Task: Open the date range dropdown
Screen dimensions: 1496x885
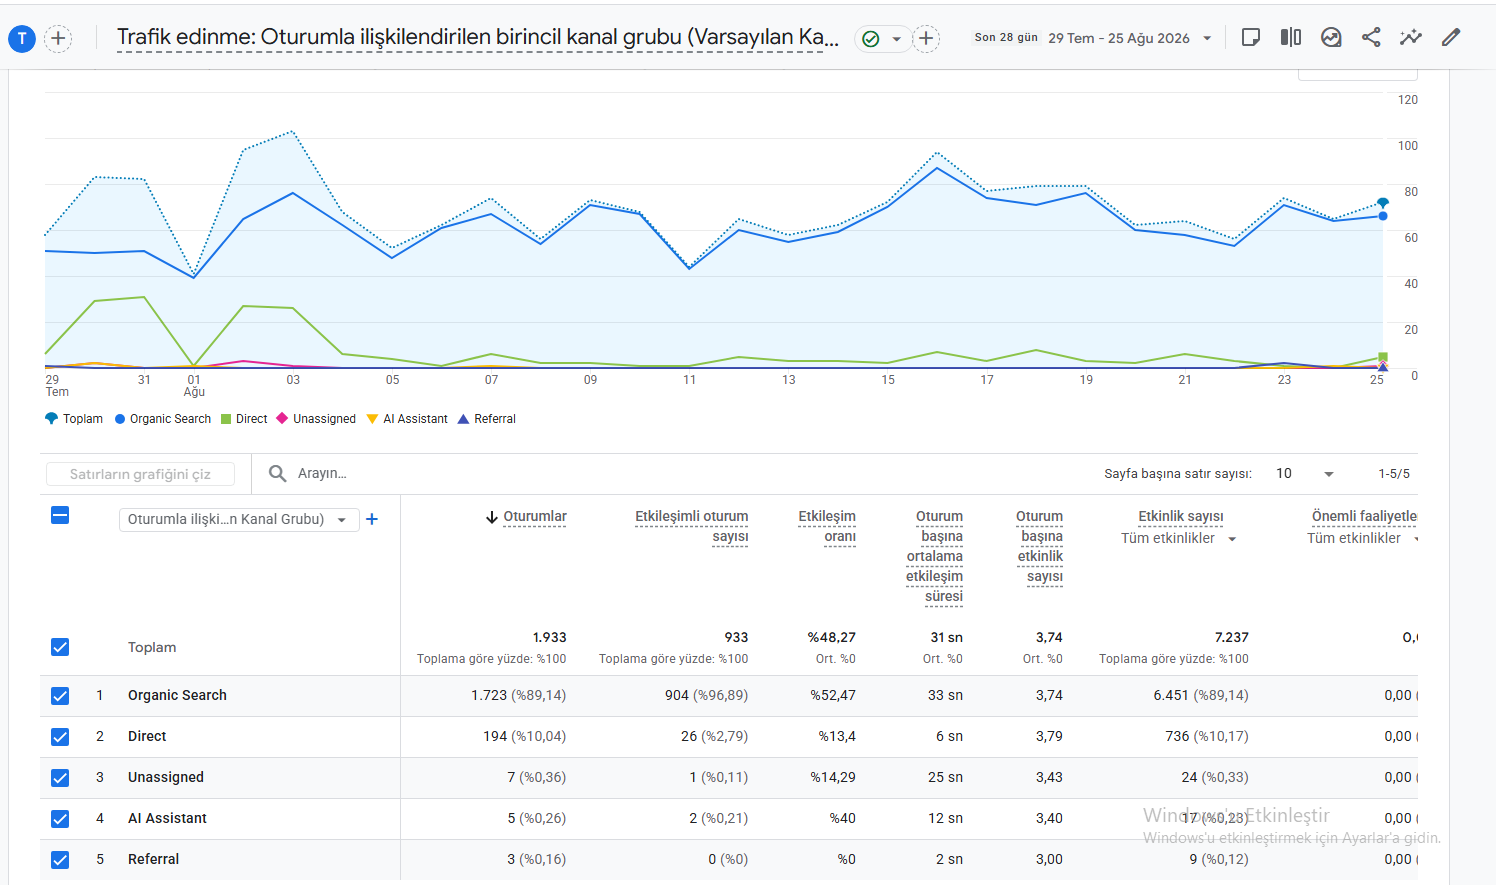Action: [1094, 38]
